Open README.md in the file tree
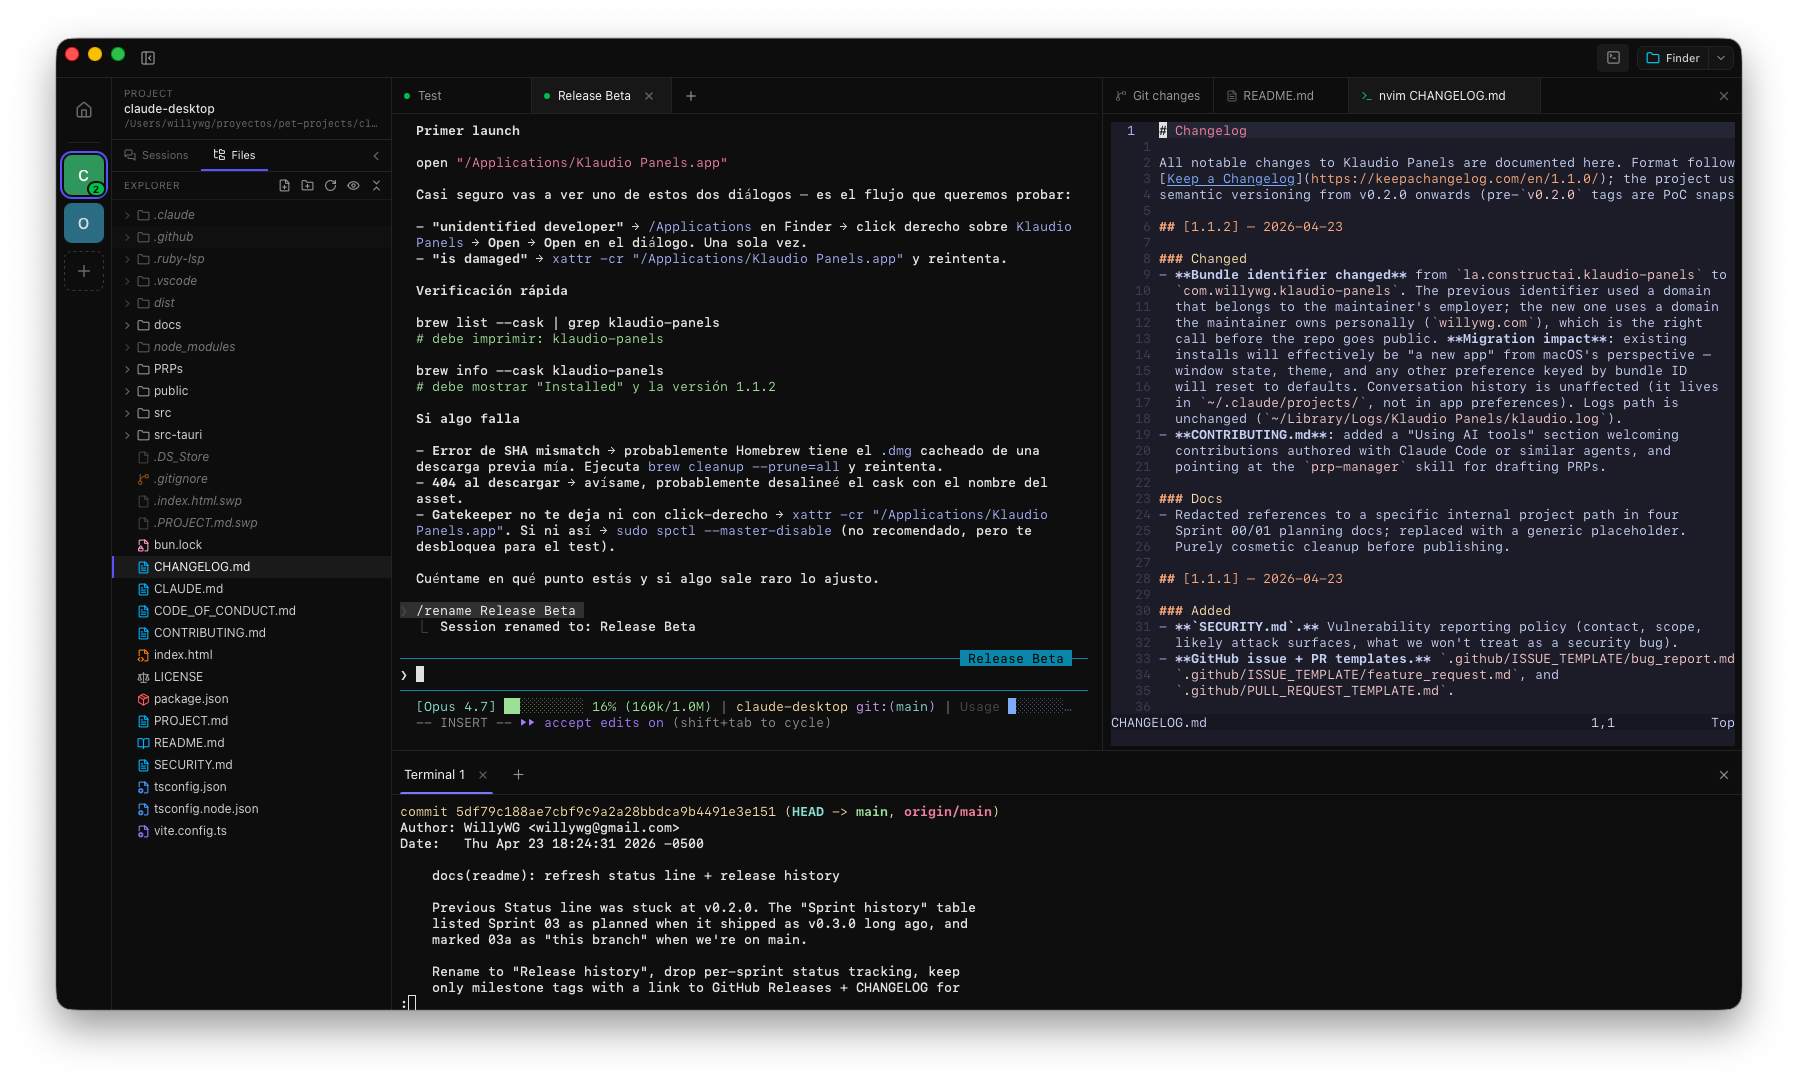 click(x=251, y=743)
